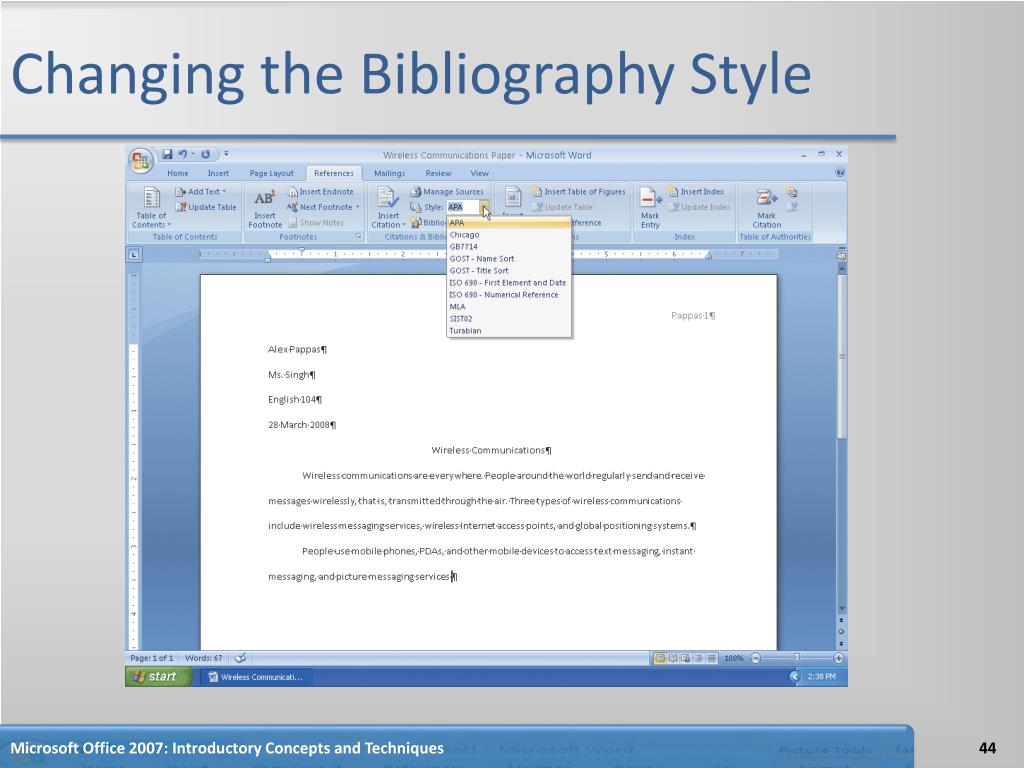Activate Wireless Communications taskbar button
1024x768 pixels.
tap(255, 677)
